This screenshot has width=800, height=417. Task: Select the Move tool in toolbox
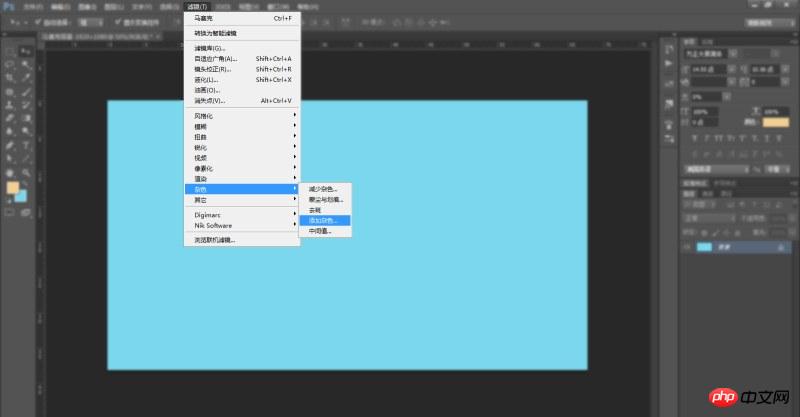click(x=25, y=52)
